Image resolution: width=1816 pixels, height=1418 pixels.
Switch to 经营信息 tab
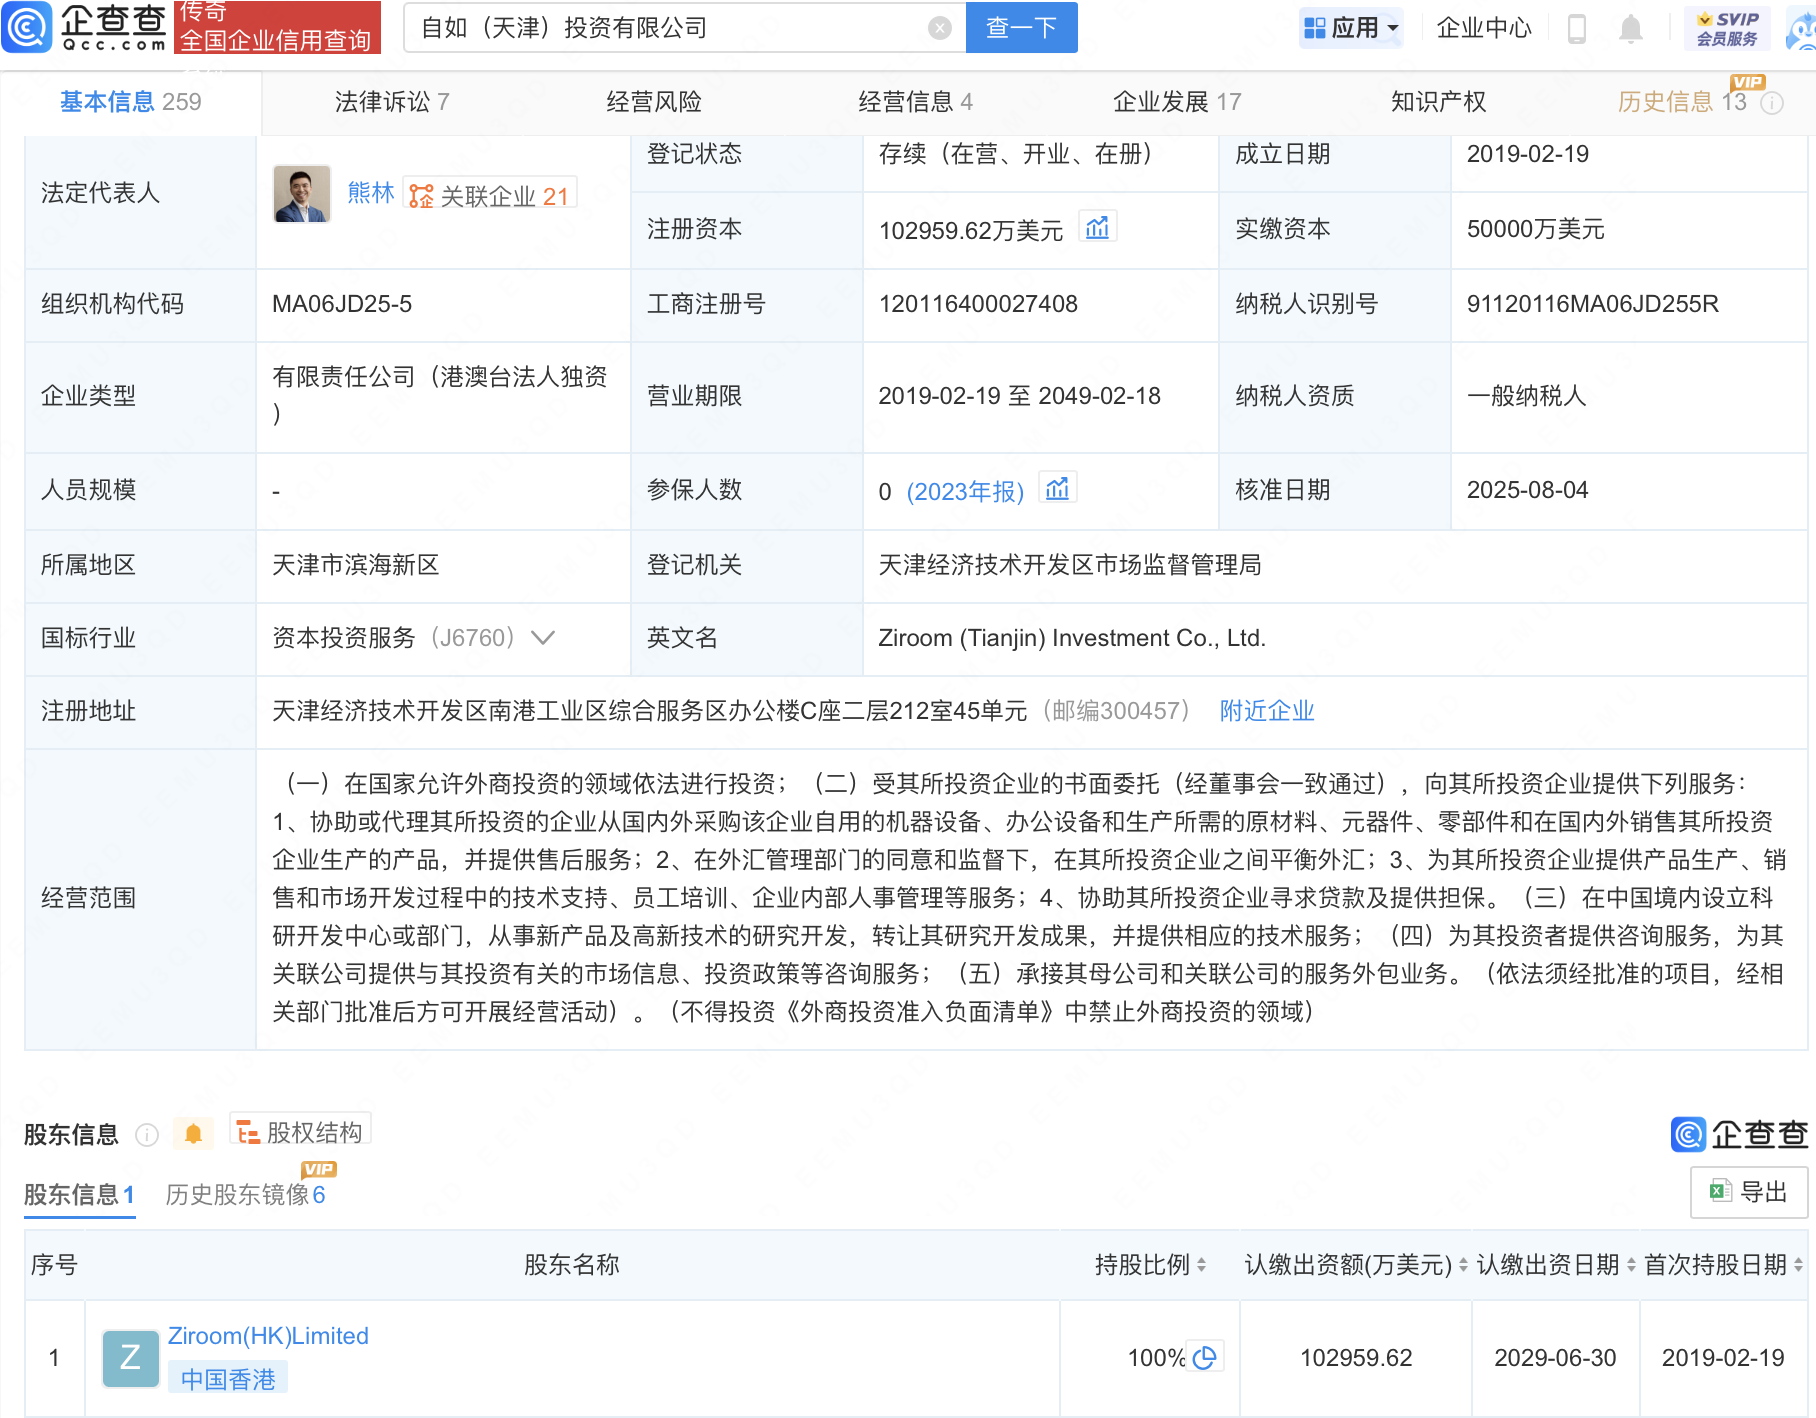(x=915, y=102)
